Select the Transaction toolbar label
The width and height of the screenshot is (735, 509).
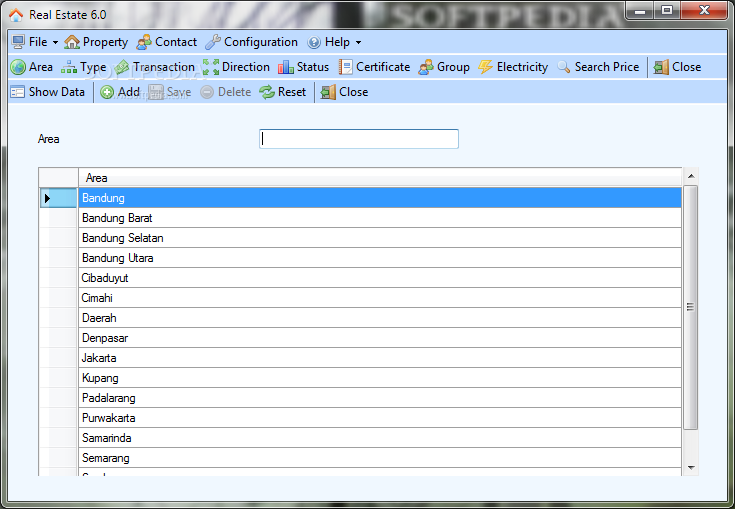coord(164,67)
